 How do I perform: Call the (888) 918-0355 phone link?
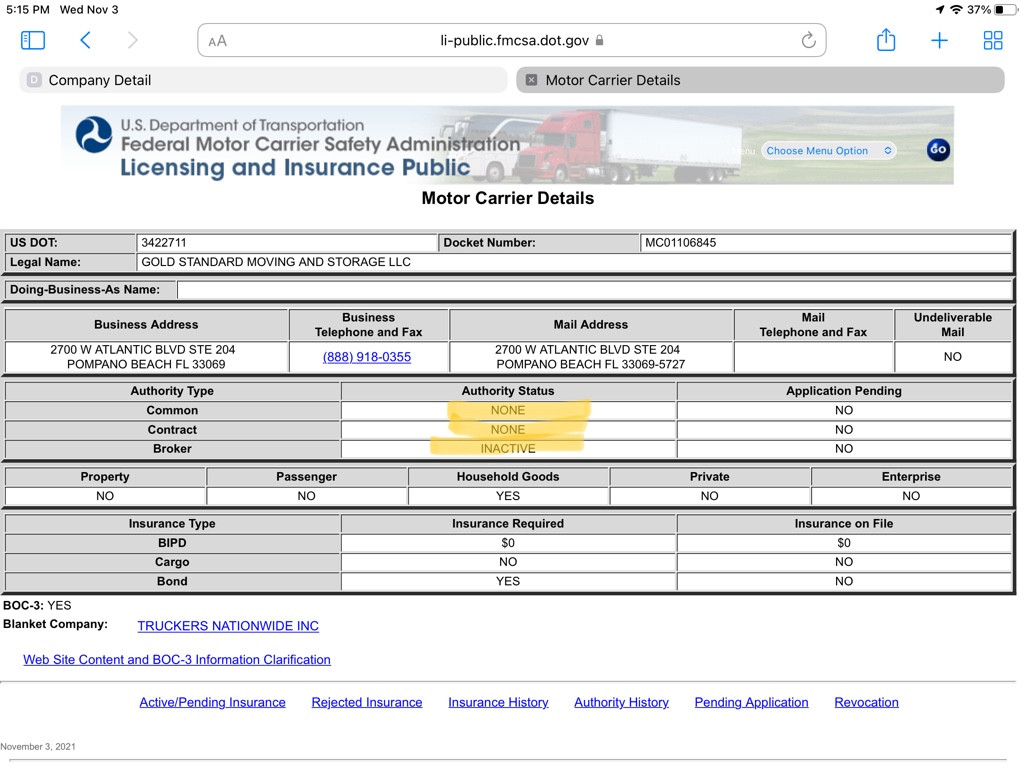[x=367, y=357]
